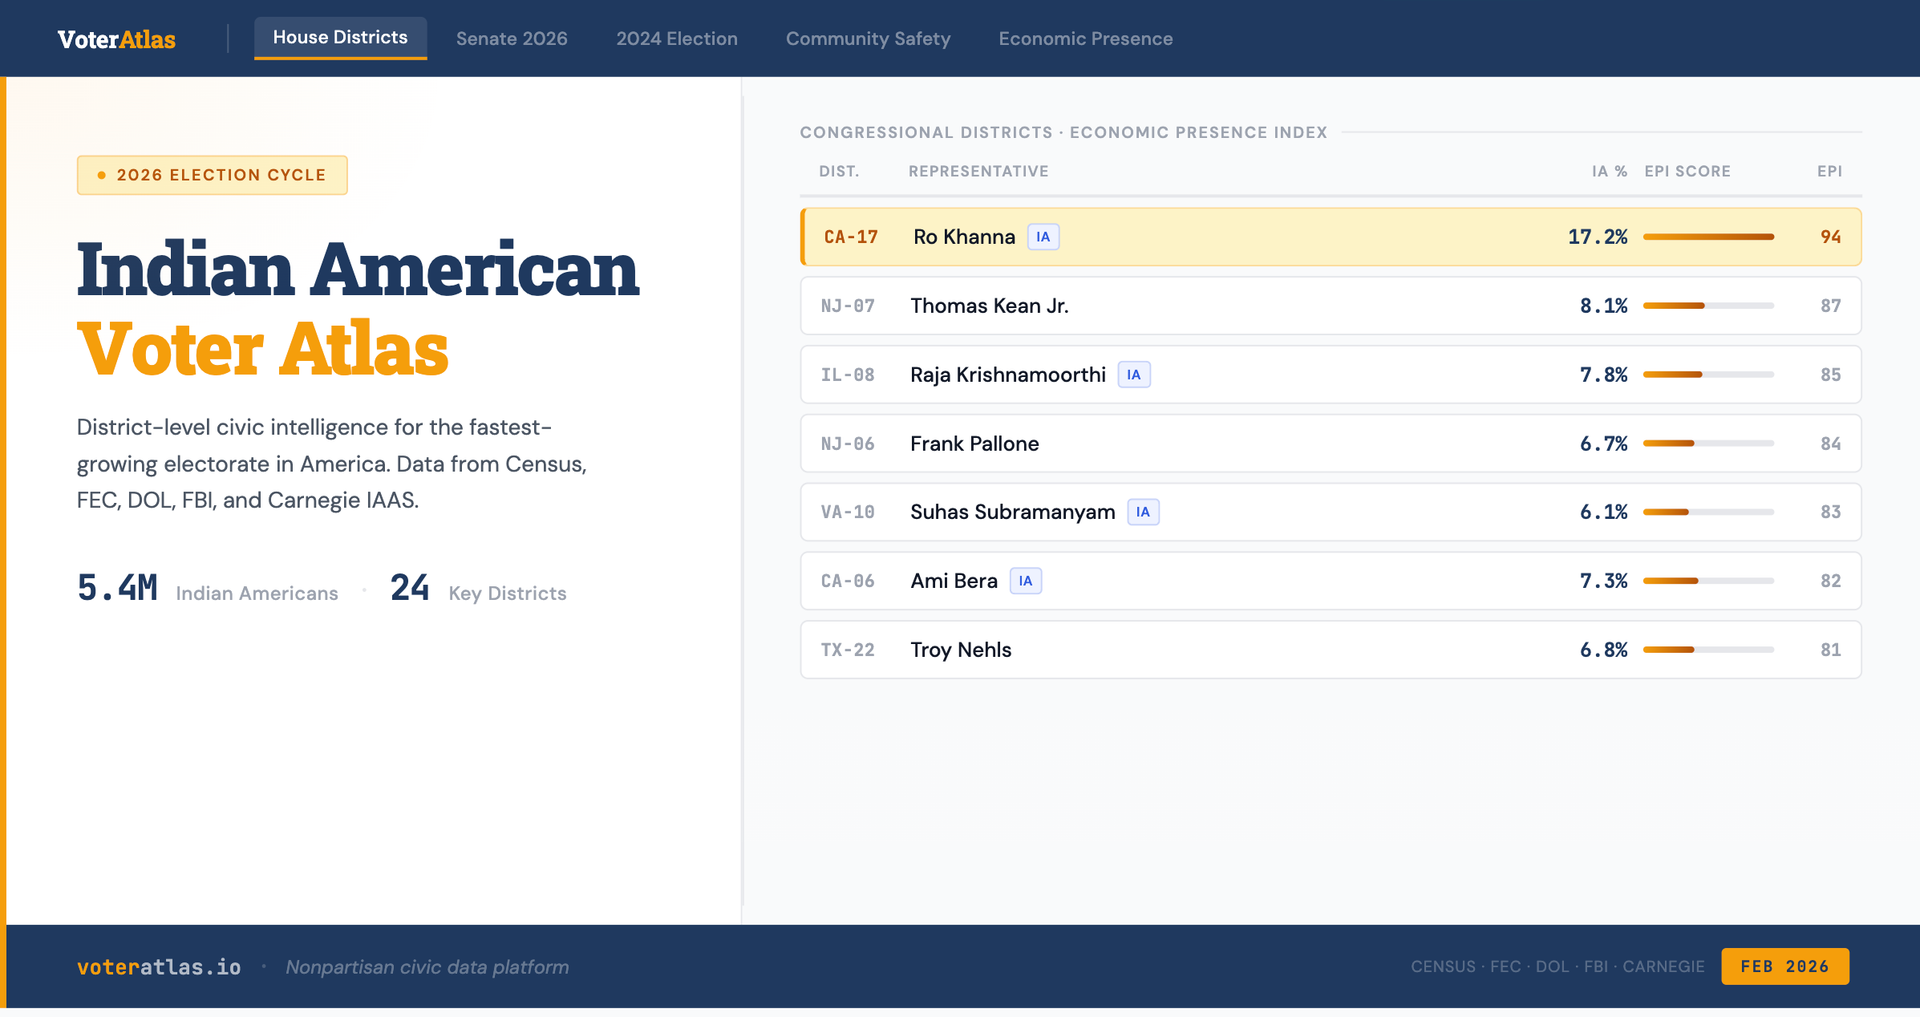Viewport: 1920px width, 1017px height.
Task: Click the IA badge next to Ro Khanna
Action: point(1042,236)
